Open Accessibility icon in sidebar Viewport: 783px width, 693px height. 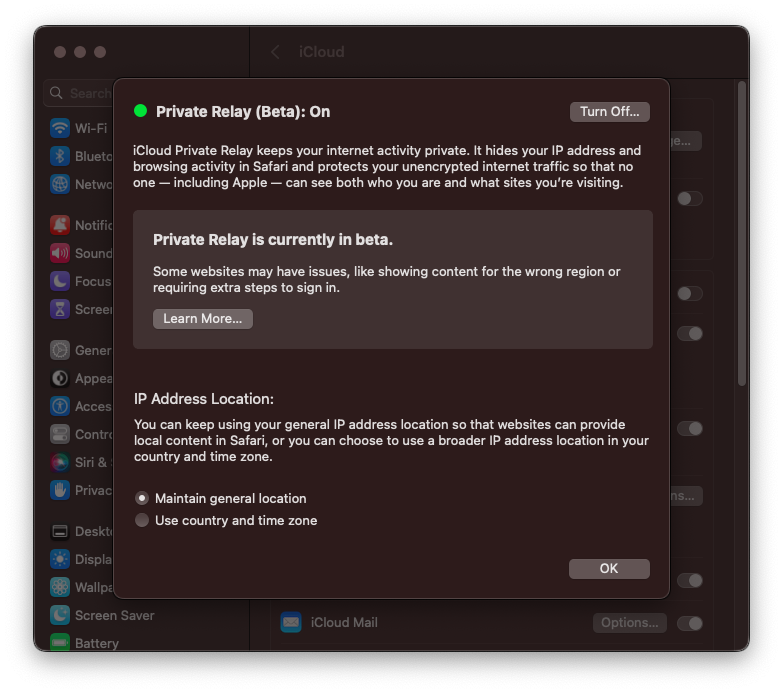coord(60,406)
